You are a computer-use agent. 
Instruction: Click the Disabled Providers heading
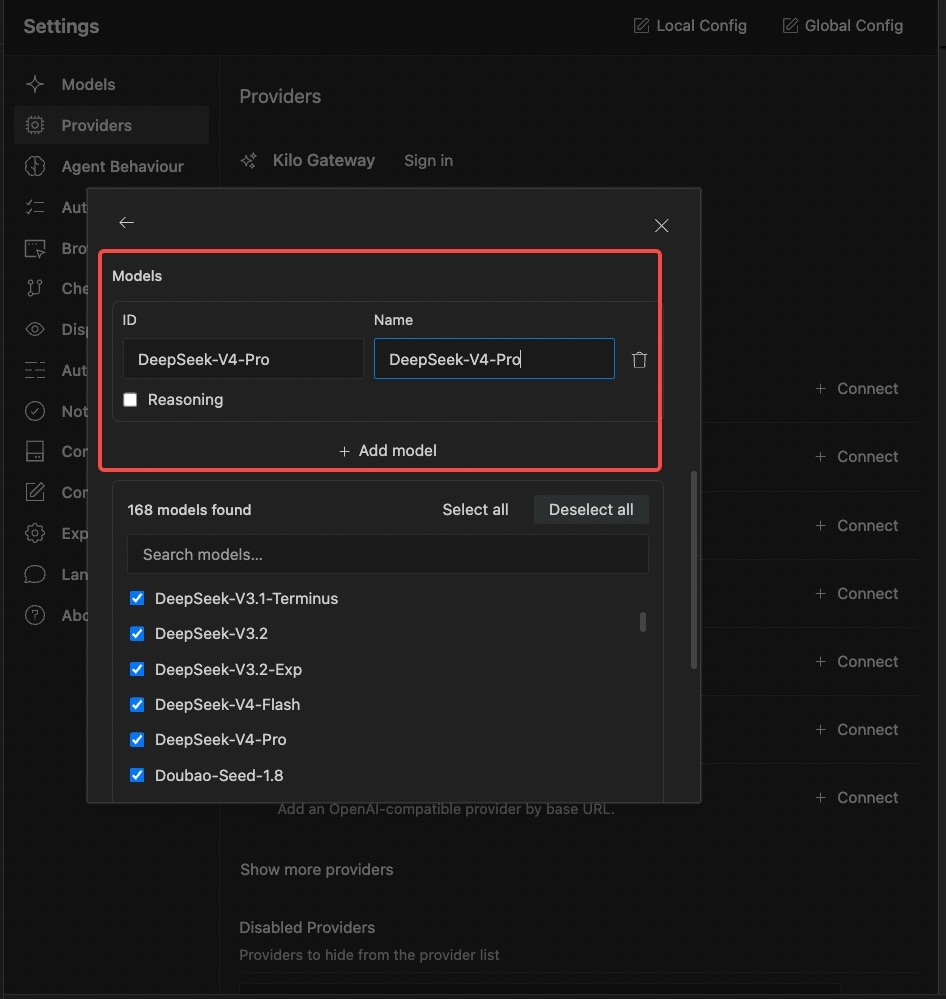tap(307, 928)
